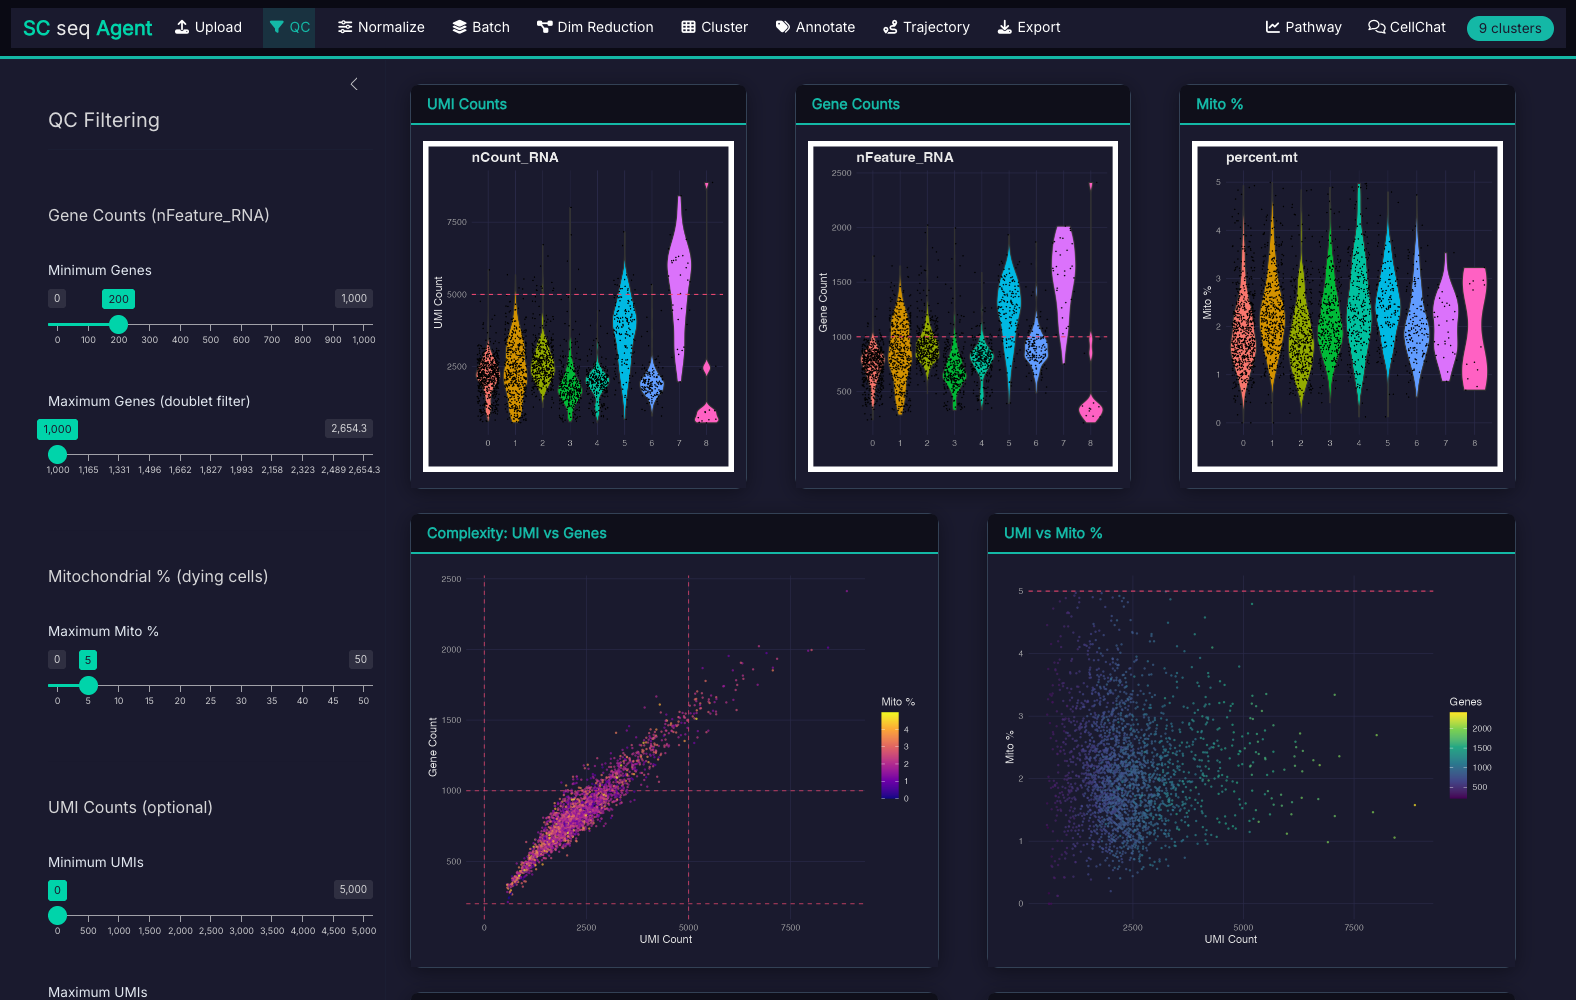Viewport: 1576px width, 1000px height.
Task: Open the Trajectory route icon
Action: [890, 27]
